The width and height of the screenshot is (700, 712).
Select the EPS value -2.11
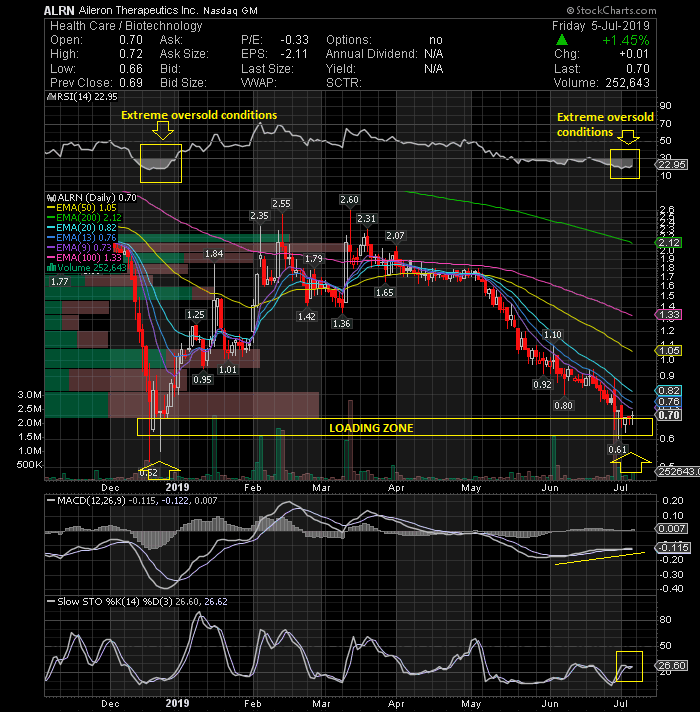click(x=294, y=54)
